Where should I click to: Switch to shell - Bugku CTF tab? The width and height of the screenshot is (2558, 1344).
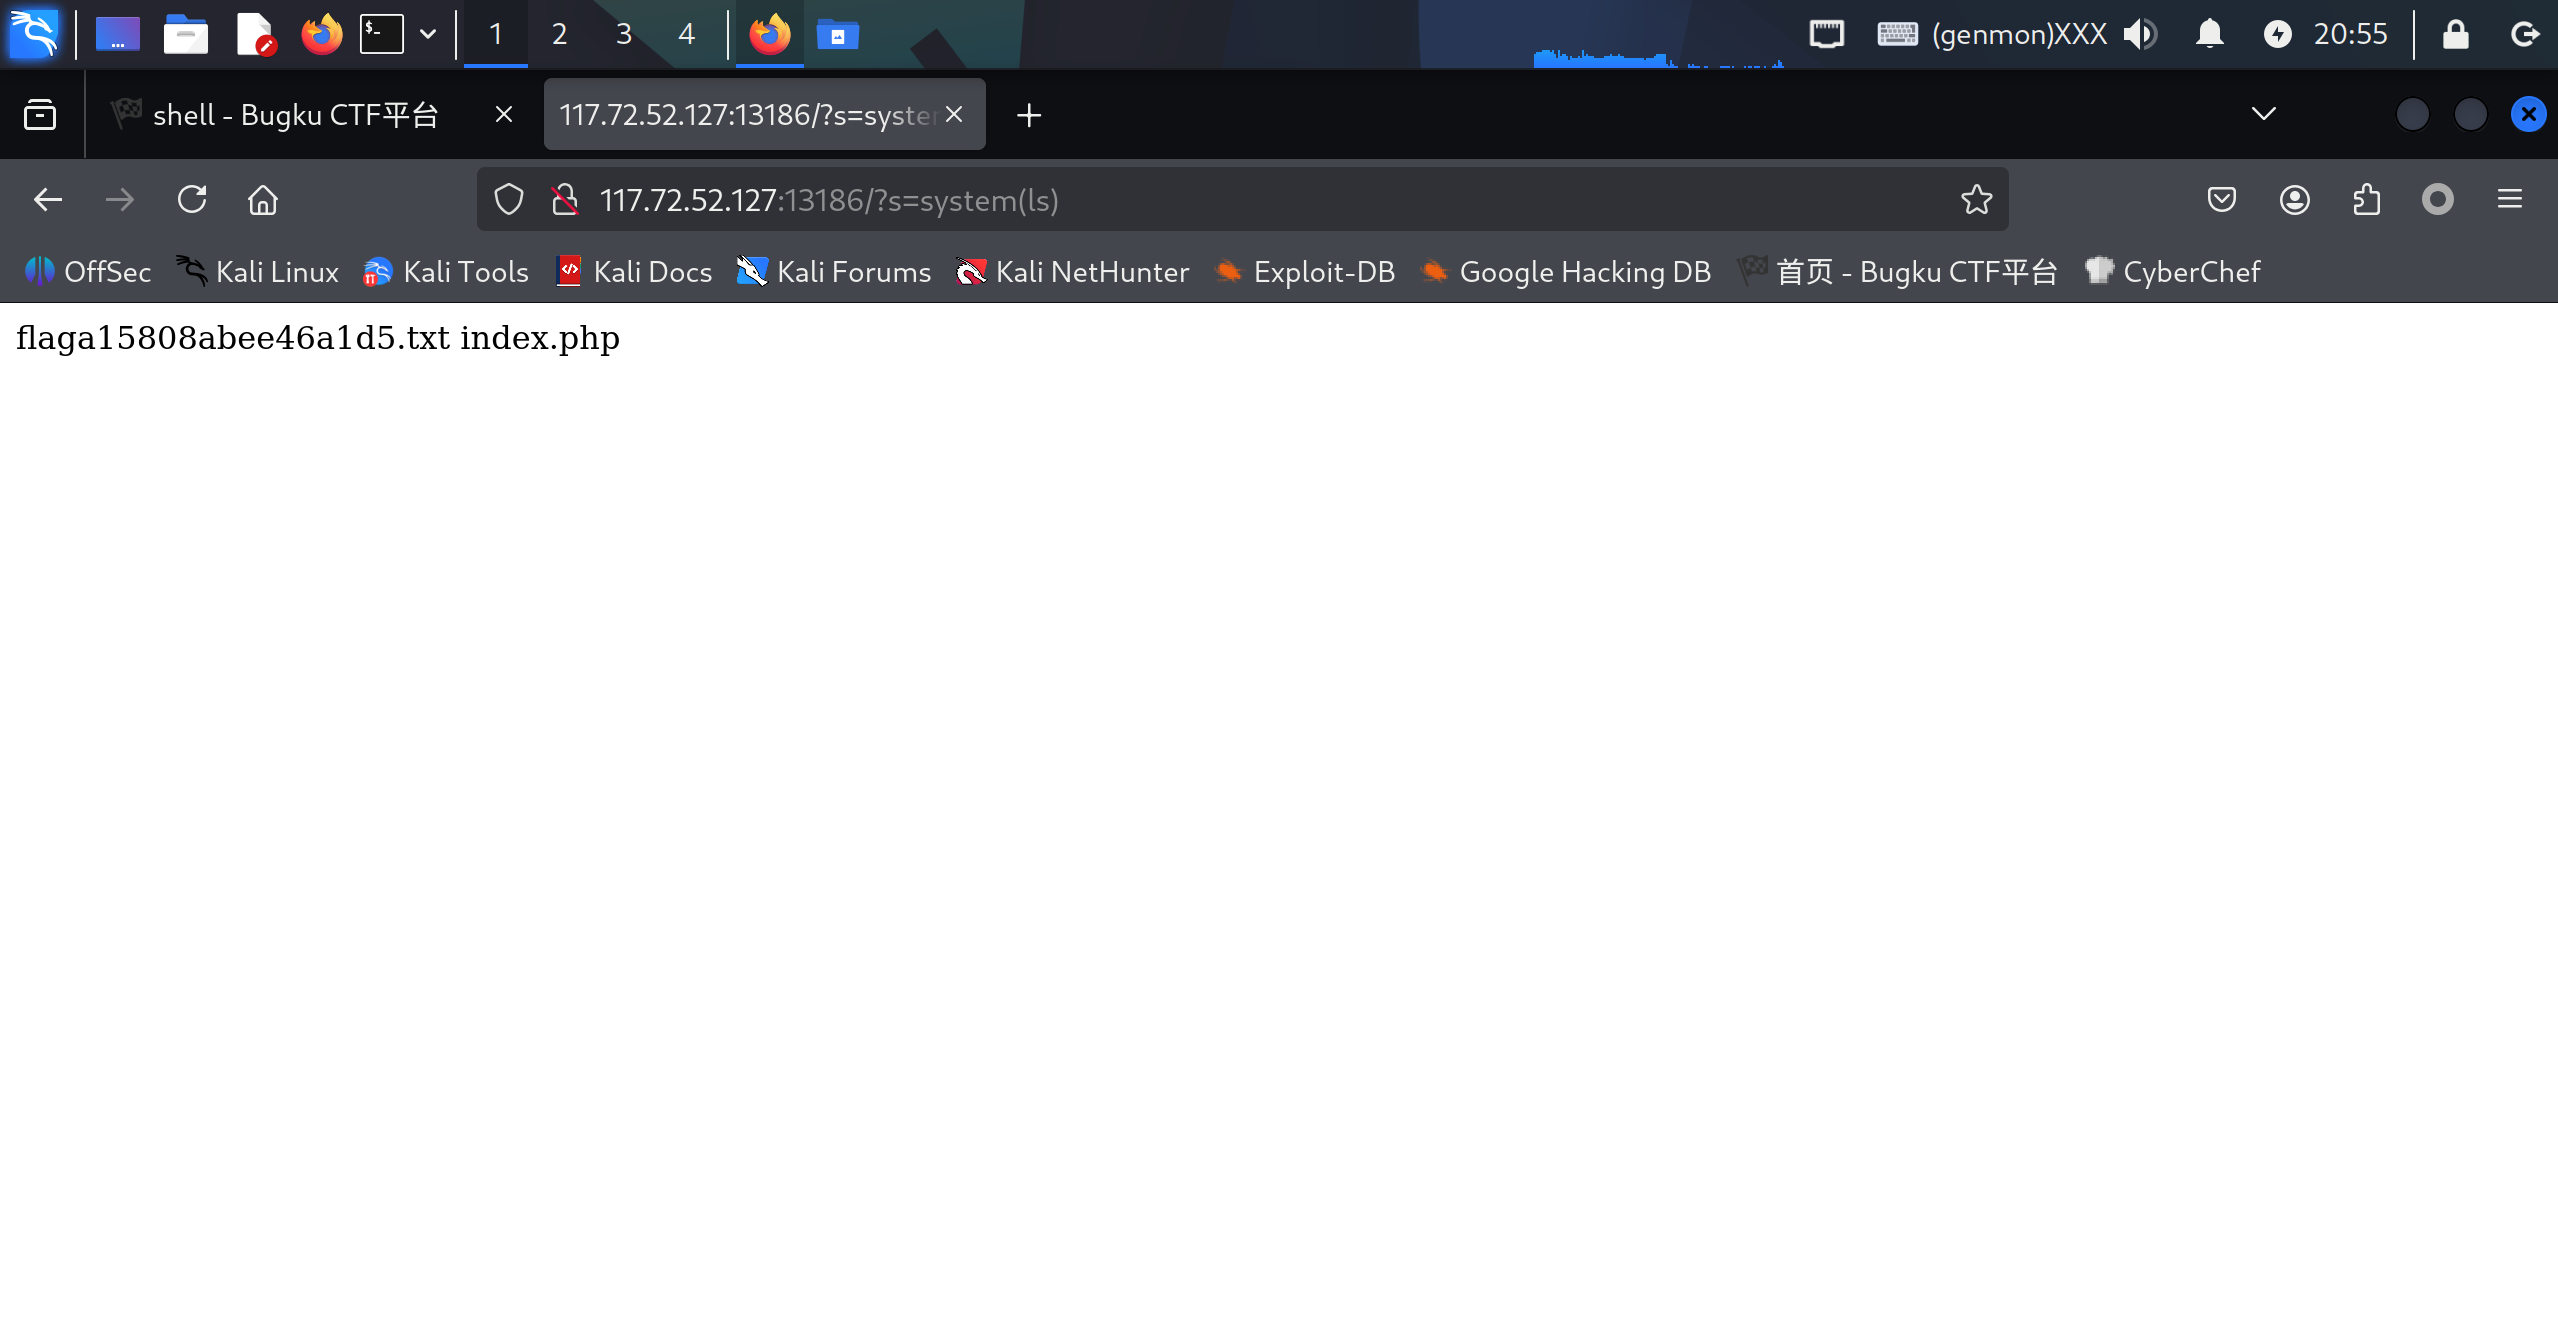point(296,115)
